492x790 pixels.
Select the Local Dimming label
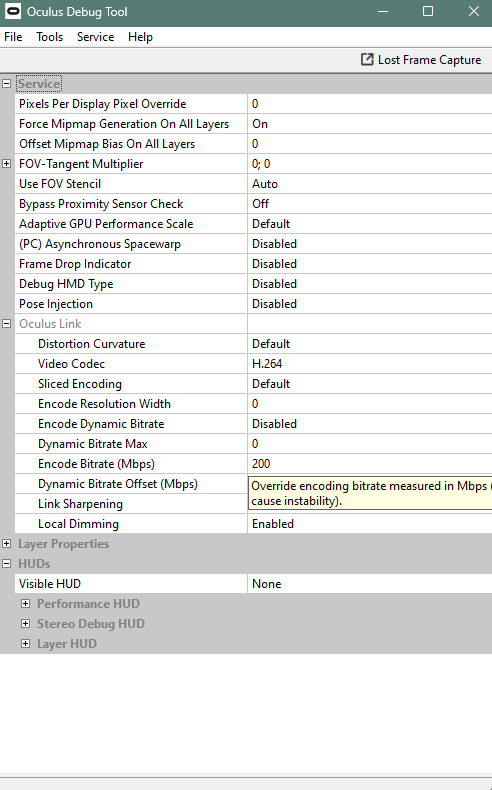click(x=79, y=524)
